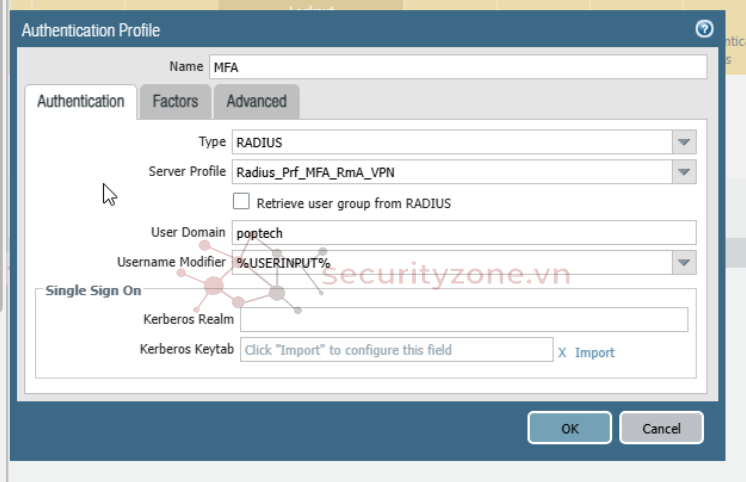
Task: Switch to the Authentication tab
Action: (81, 101)
